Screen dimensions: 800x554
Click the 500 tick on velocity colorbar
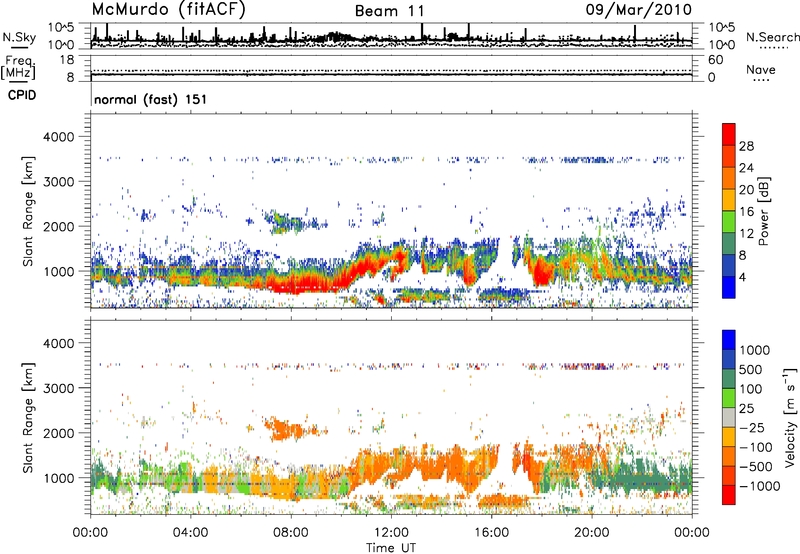751,370
